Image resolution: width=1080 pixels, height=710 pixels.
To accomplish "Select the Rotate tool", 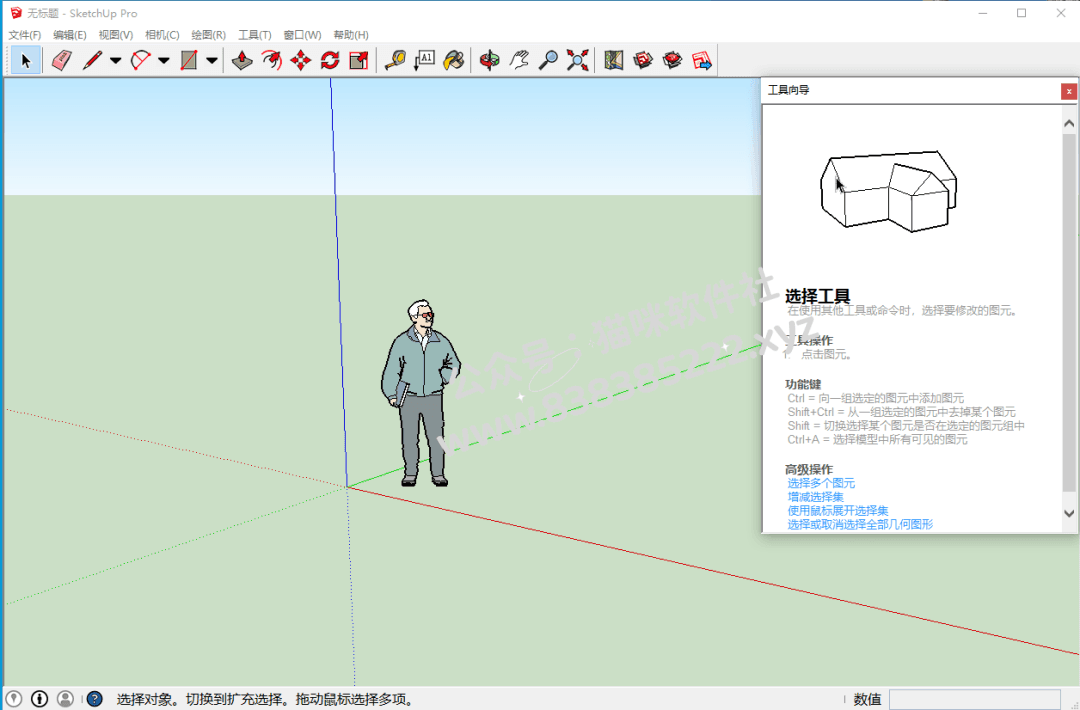I will point(330,61).
